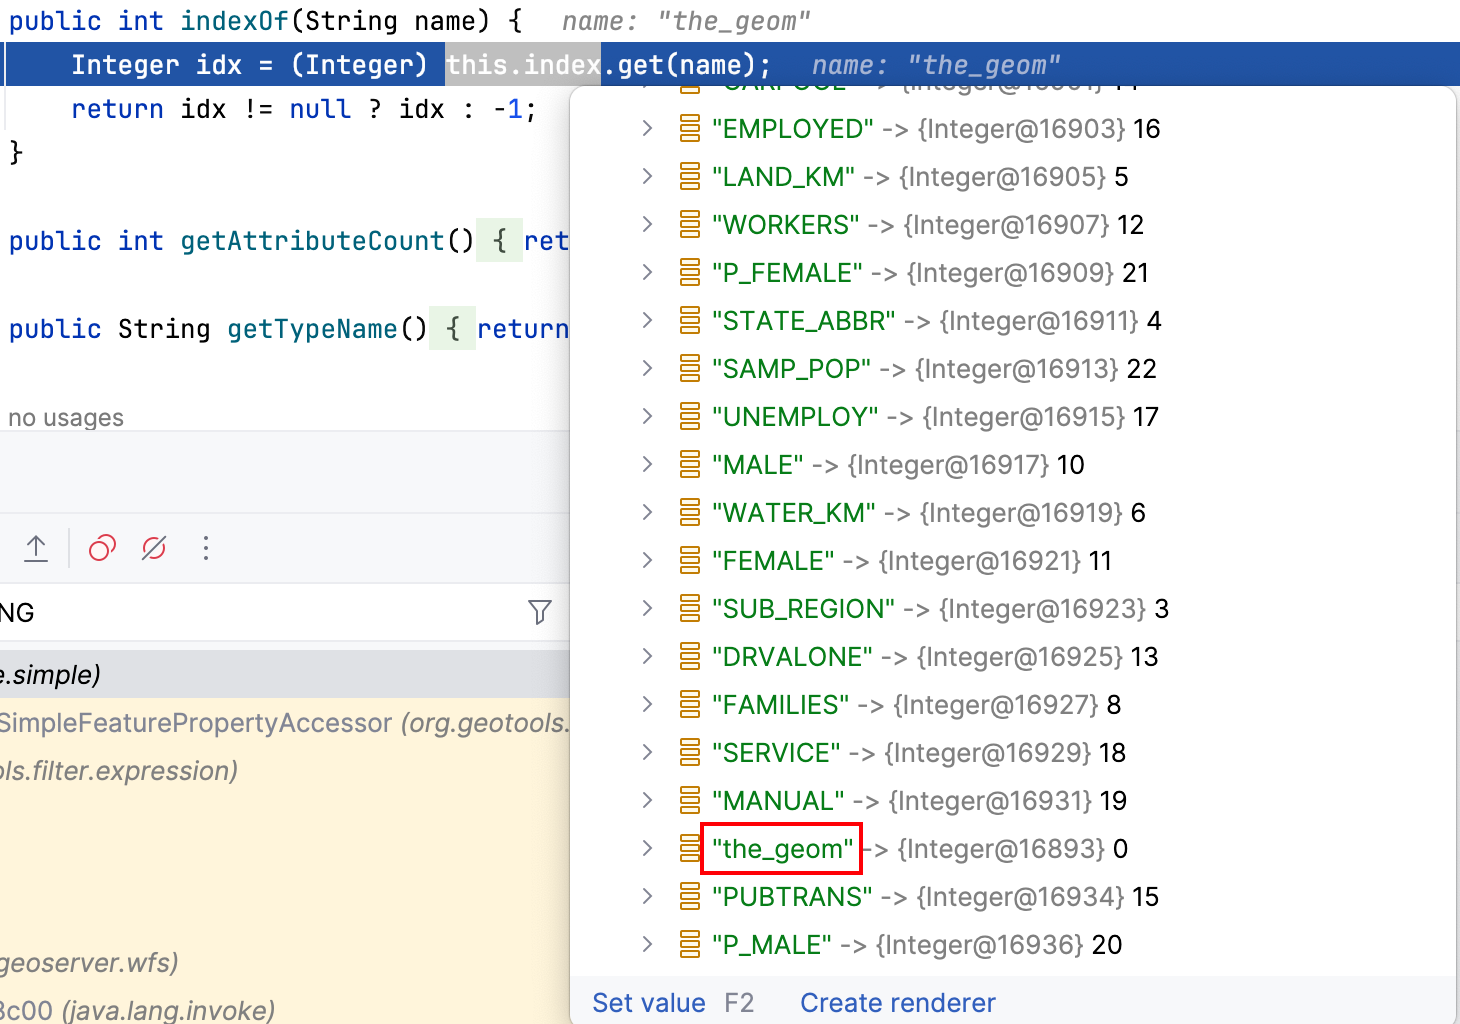
Task: Expand folded getAttributeCount method body
Action: [x=499, y=241]
